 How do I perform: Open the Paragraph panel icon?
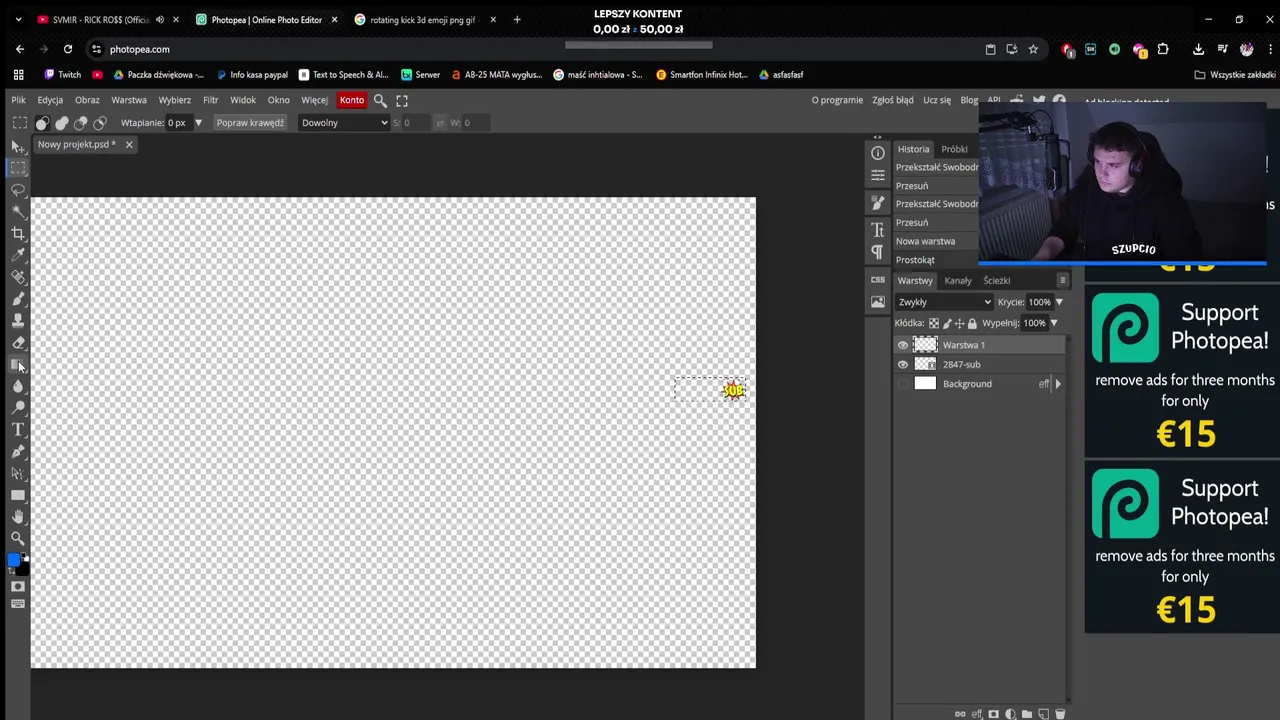tap(878, 251)
